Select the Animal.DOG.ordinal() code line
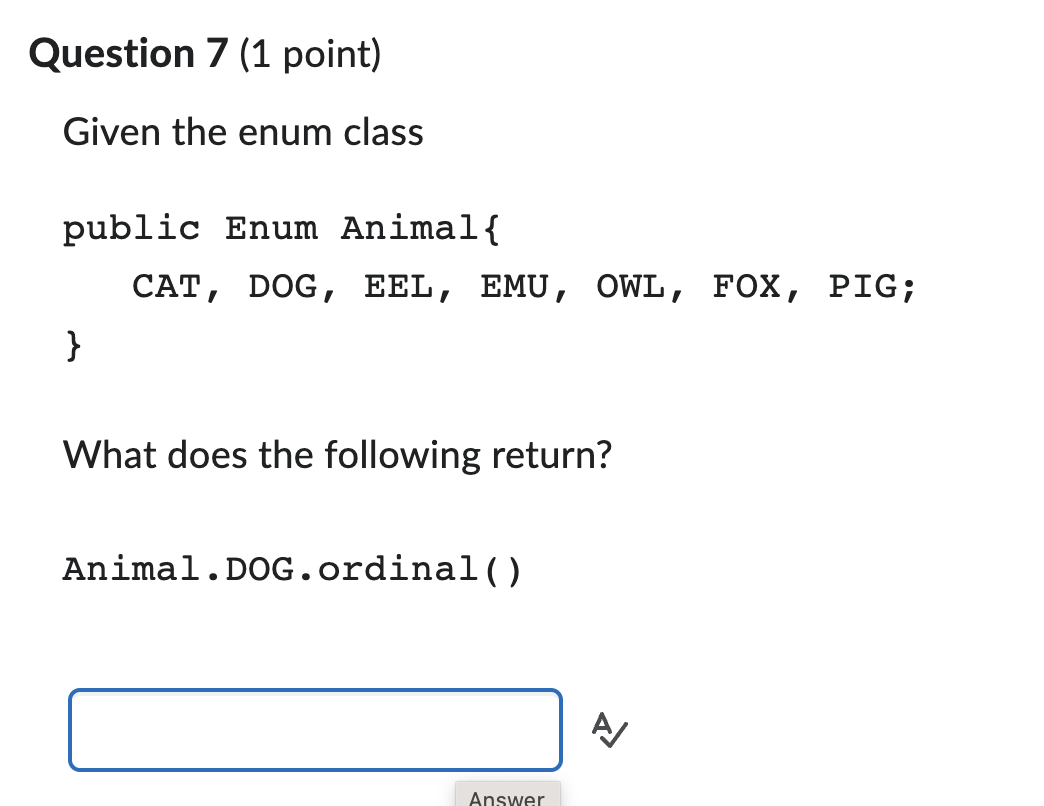Screen dimensions: 1044x806 292,569
